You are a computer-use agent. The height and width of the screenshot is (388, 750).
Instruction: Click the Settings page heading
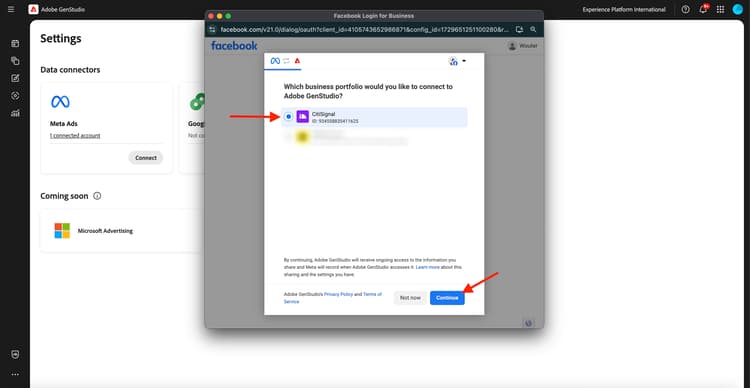61,38
